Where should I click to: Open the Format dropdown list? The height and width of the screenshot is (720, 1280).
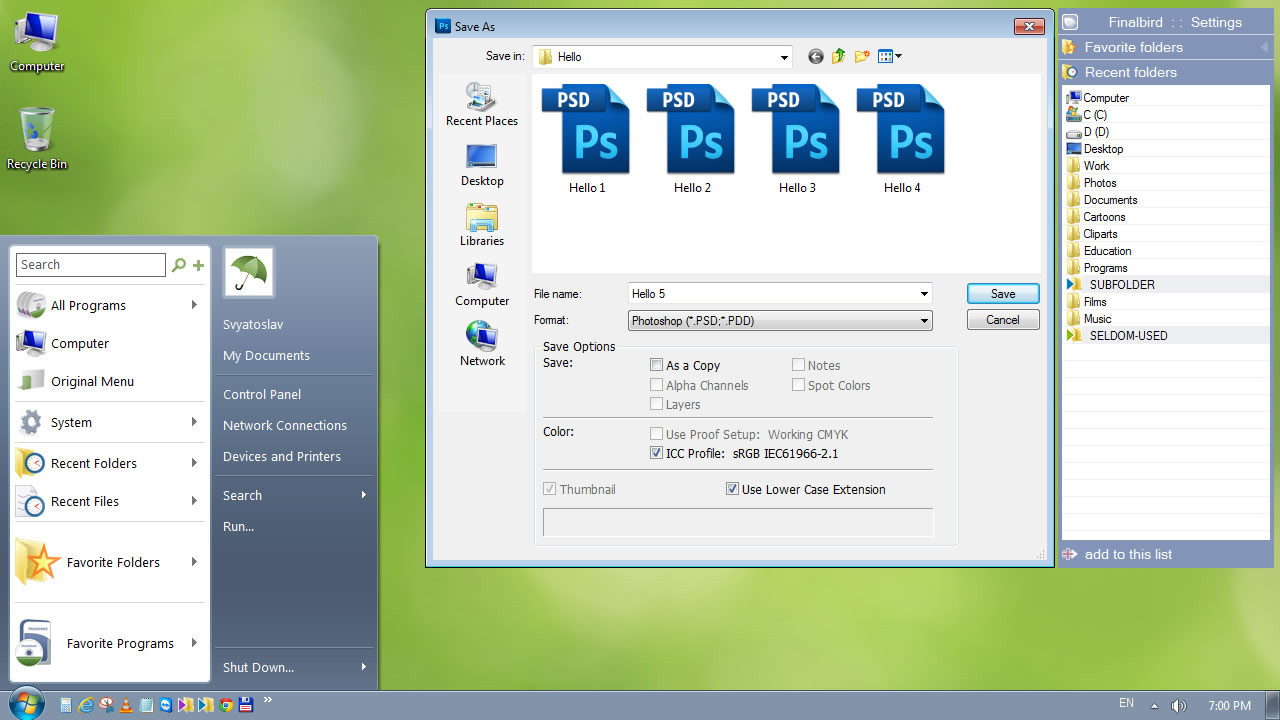click(x=780, y=321)
